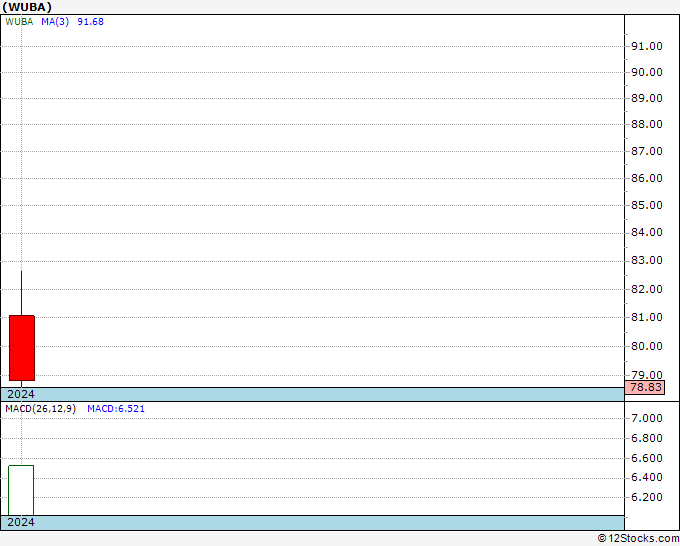
Task: Click the (WUBA) chart title
Action: (27, 7)
